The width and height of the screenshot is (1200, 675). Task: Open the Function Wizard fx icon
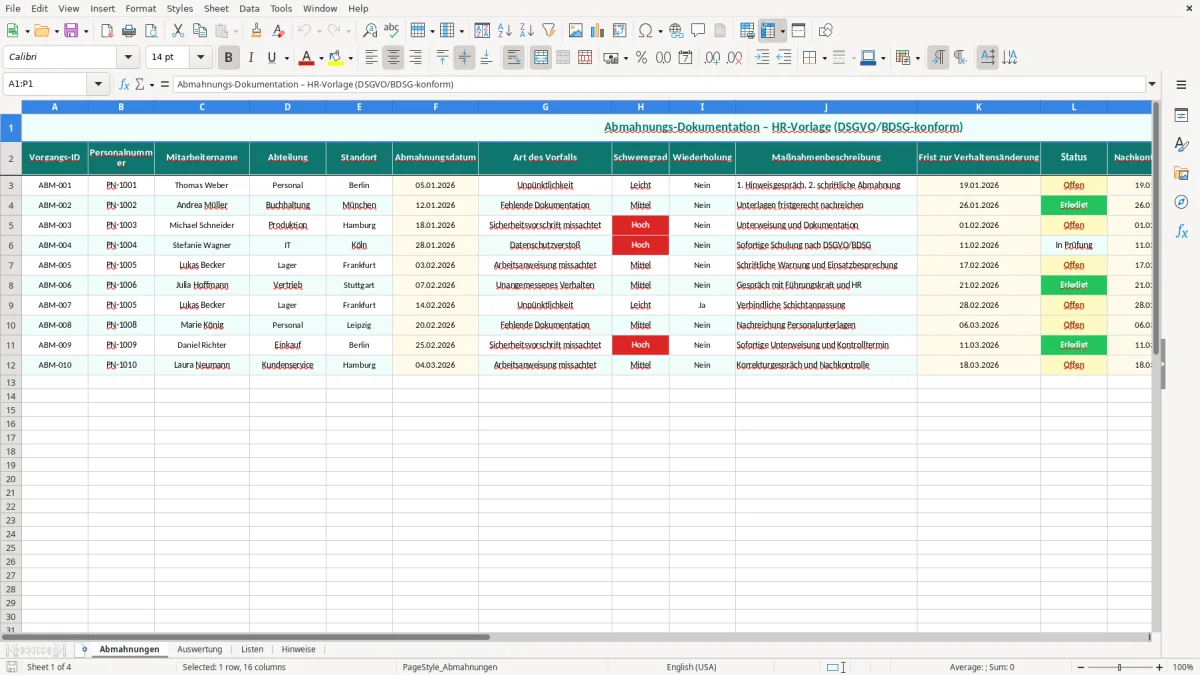124,84
